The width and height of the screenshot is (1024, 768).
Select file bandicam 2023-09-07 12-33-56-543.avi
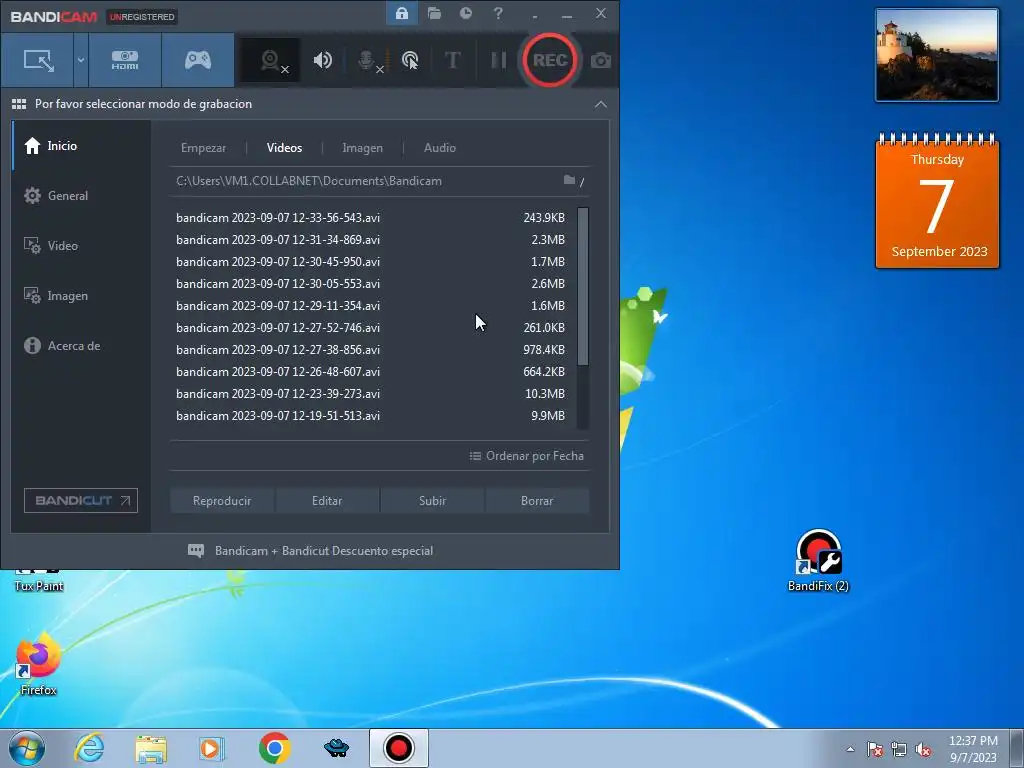(370, 217)
